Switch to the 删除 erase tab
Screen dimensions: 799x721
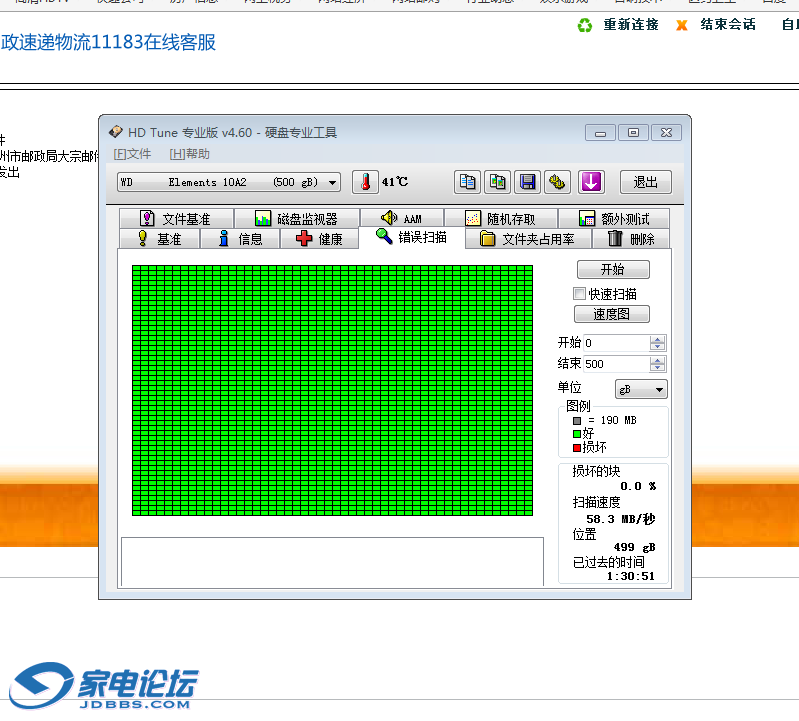[631, 238]
